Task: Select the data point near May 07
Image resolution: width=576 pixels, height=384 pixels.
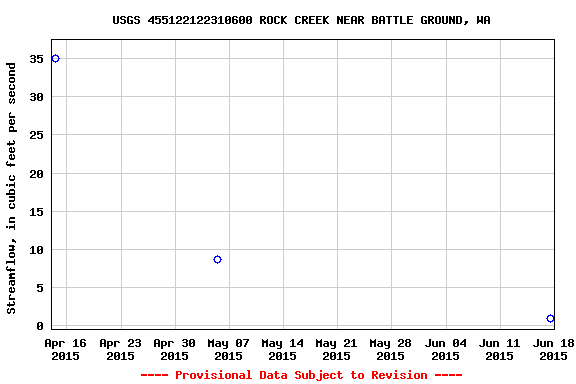Action: click(x=217, y=259)
